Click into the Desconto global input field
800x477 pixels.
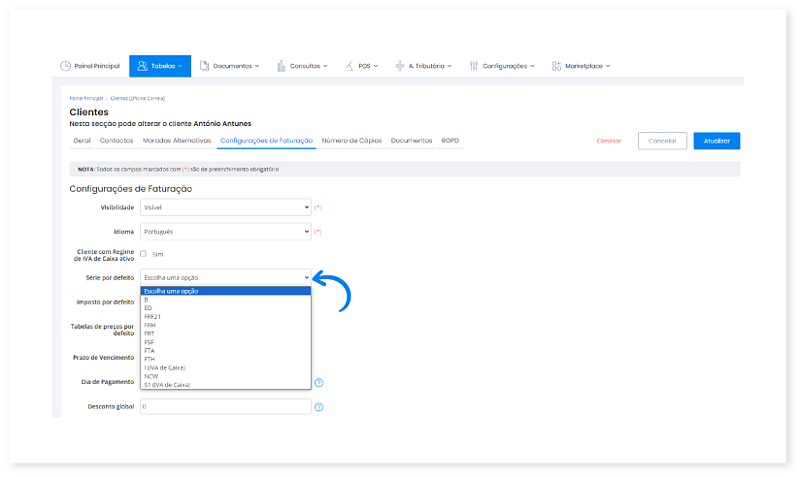point(226,407)
